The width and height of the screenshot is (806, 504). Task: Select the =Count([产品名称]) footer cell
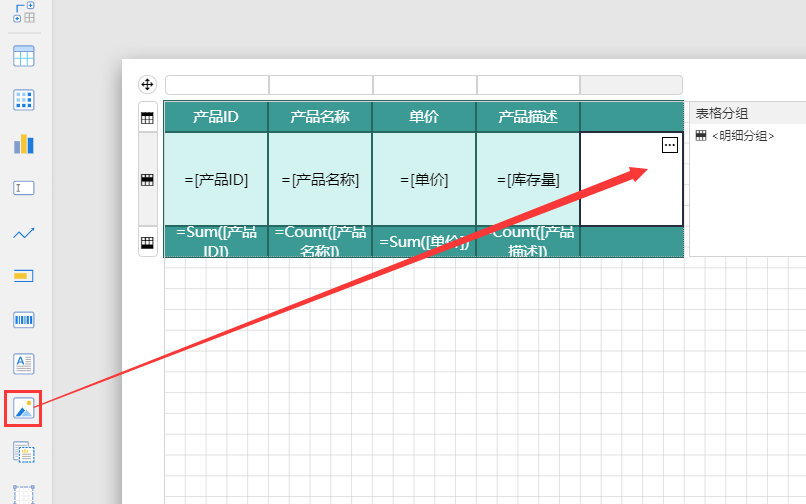tap(320, 242)
